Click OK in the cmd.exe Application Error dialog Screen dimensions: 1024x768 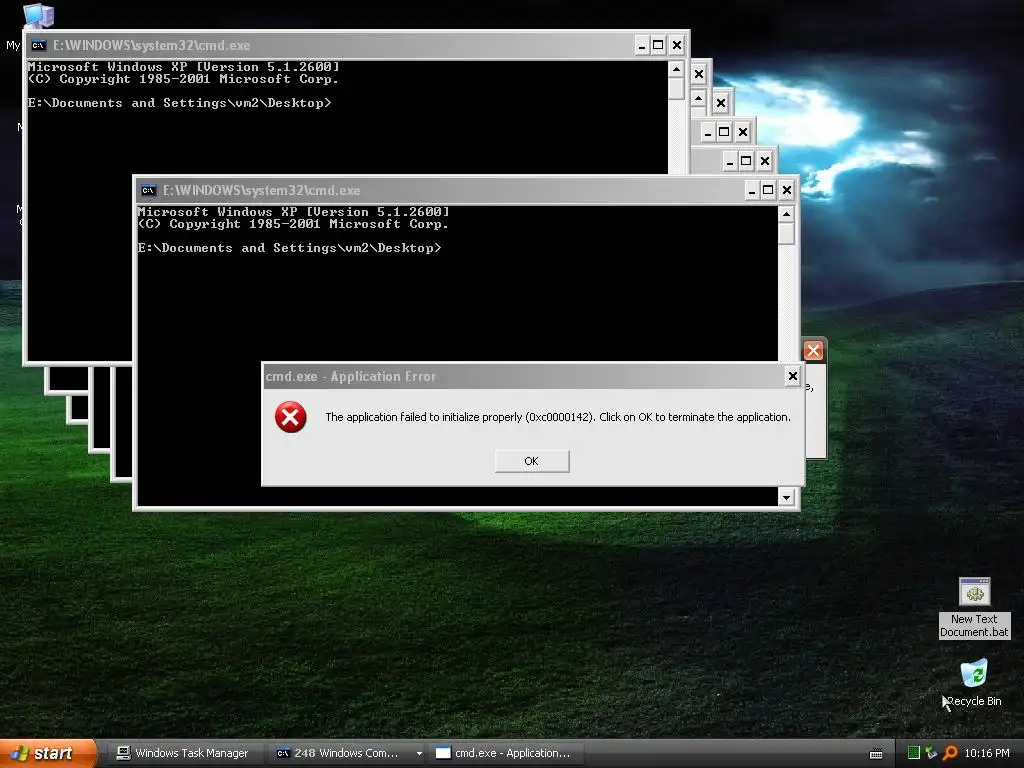pos(532,461)
